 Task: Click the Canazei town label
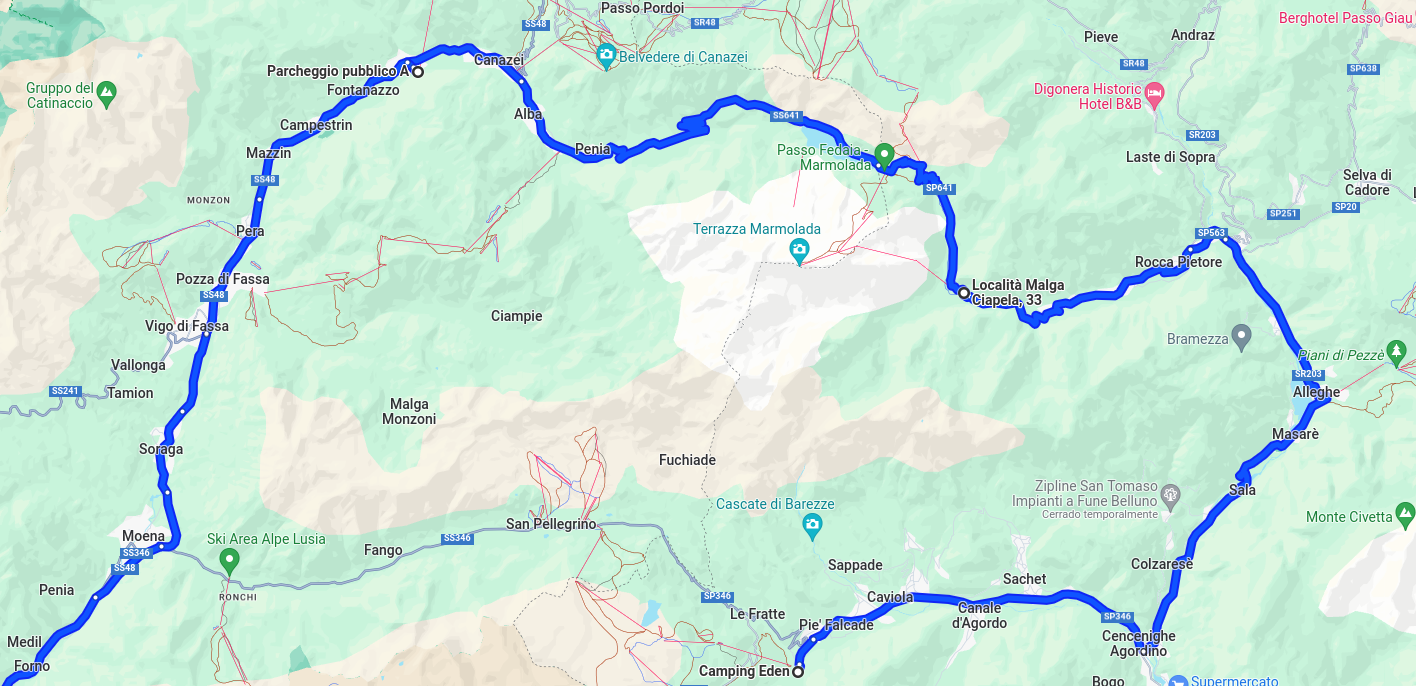(498, 60)
